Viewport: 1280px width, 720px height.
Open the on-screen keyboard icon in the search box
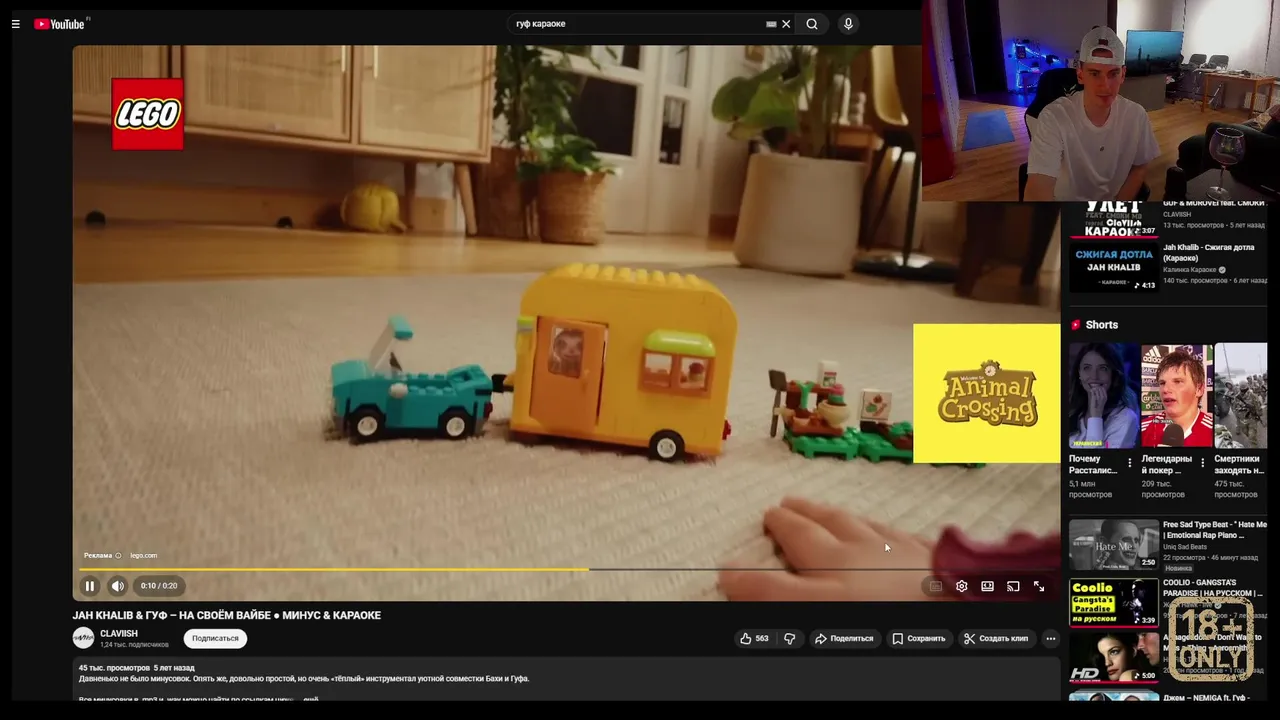pyautogui.click(x=771, y=24)
